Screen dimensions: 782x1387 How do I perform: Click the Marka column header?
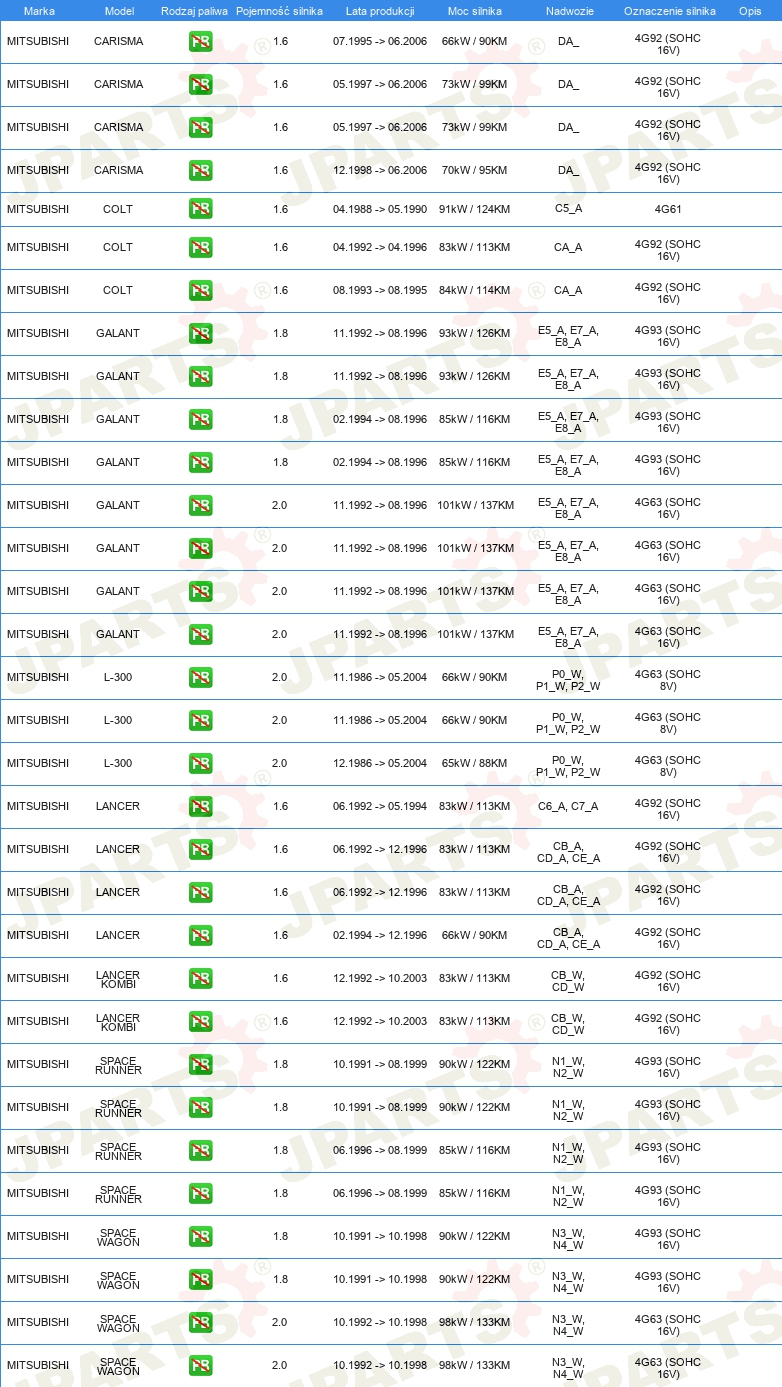click(x=39, y=11)
